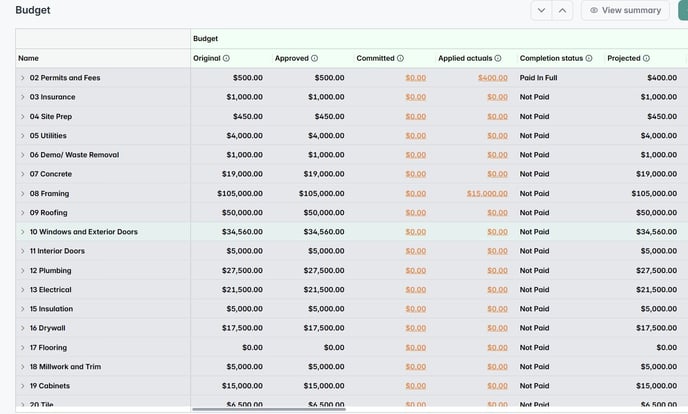Click the horizontal scrollbar under the table
The width and height of the screenshot is (688, 414).
click(269, 410)
